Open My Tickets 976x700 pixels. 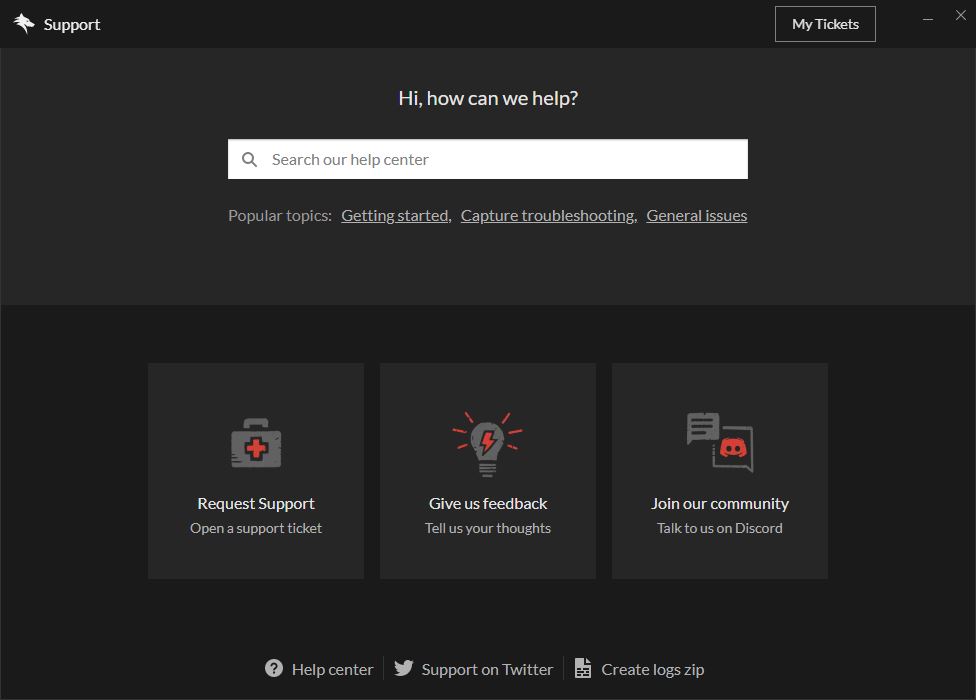pos(825,24)
